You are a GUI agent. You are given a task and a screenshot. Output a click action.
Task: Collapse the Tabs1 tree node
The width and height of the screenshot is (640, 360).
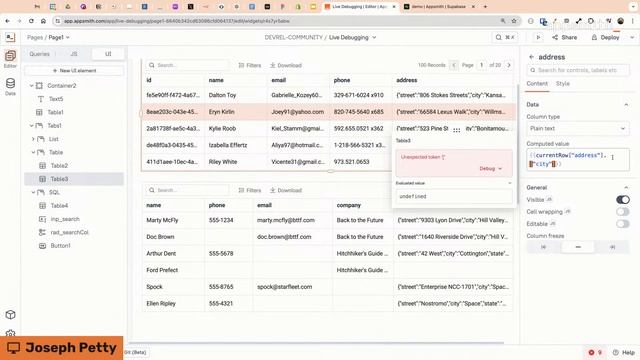31,126
